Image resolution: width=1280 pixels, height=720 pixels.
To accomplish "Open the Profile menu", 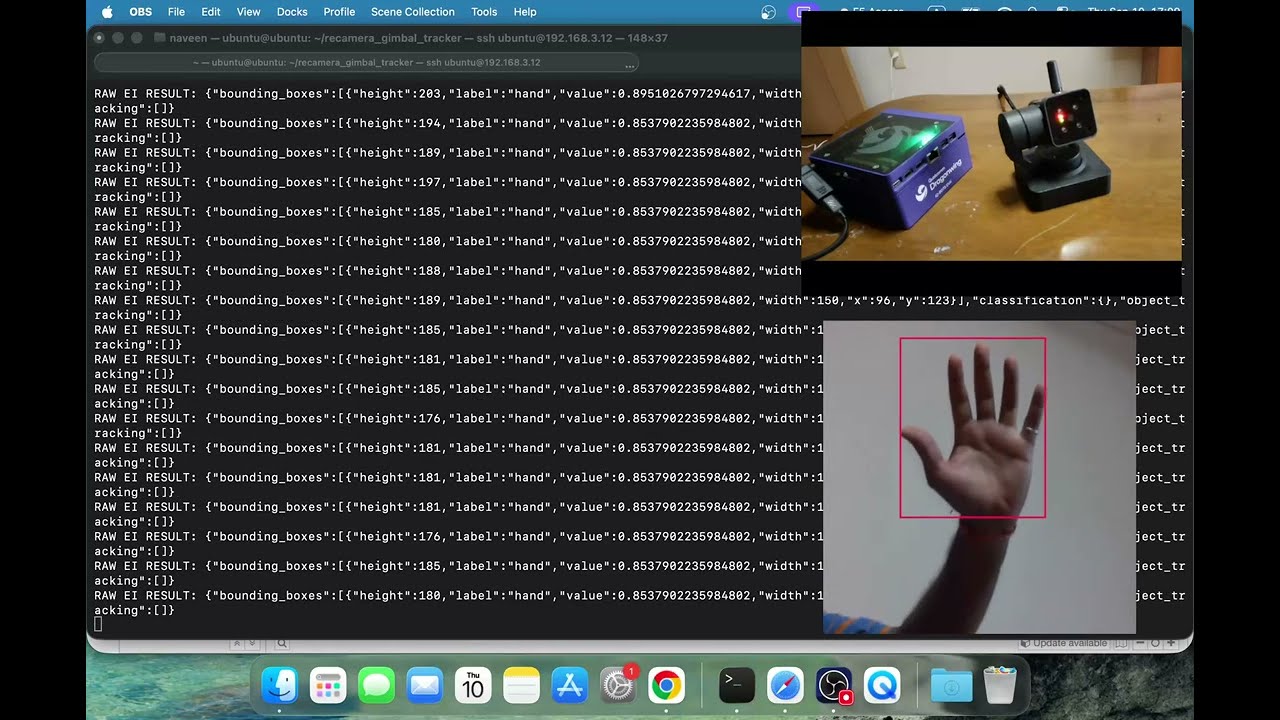I will [339, 12].
